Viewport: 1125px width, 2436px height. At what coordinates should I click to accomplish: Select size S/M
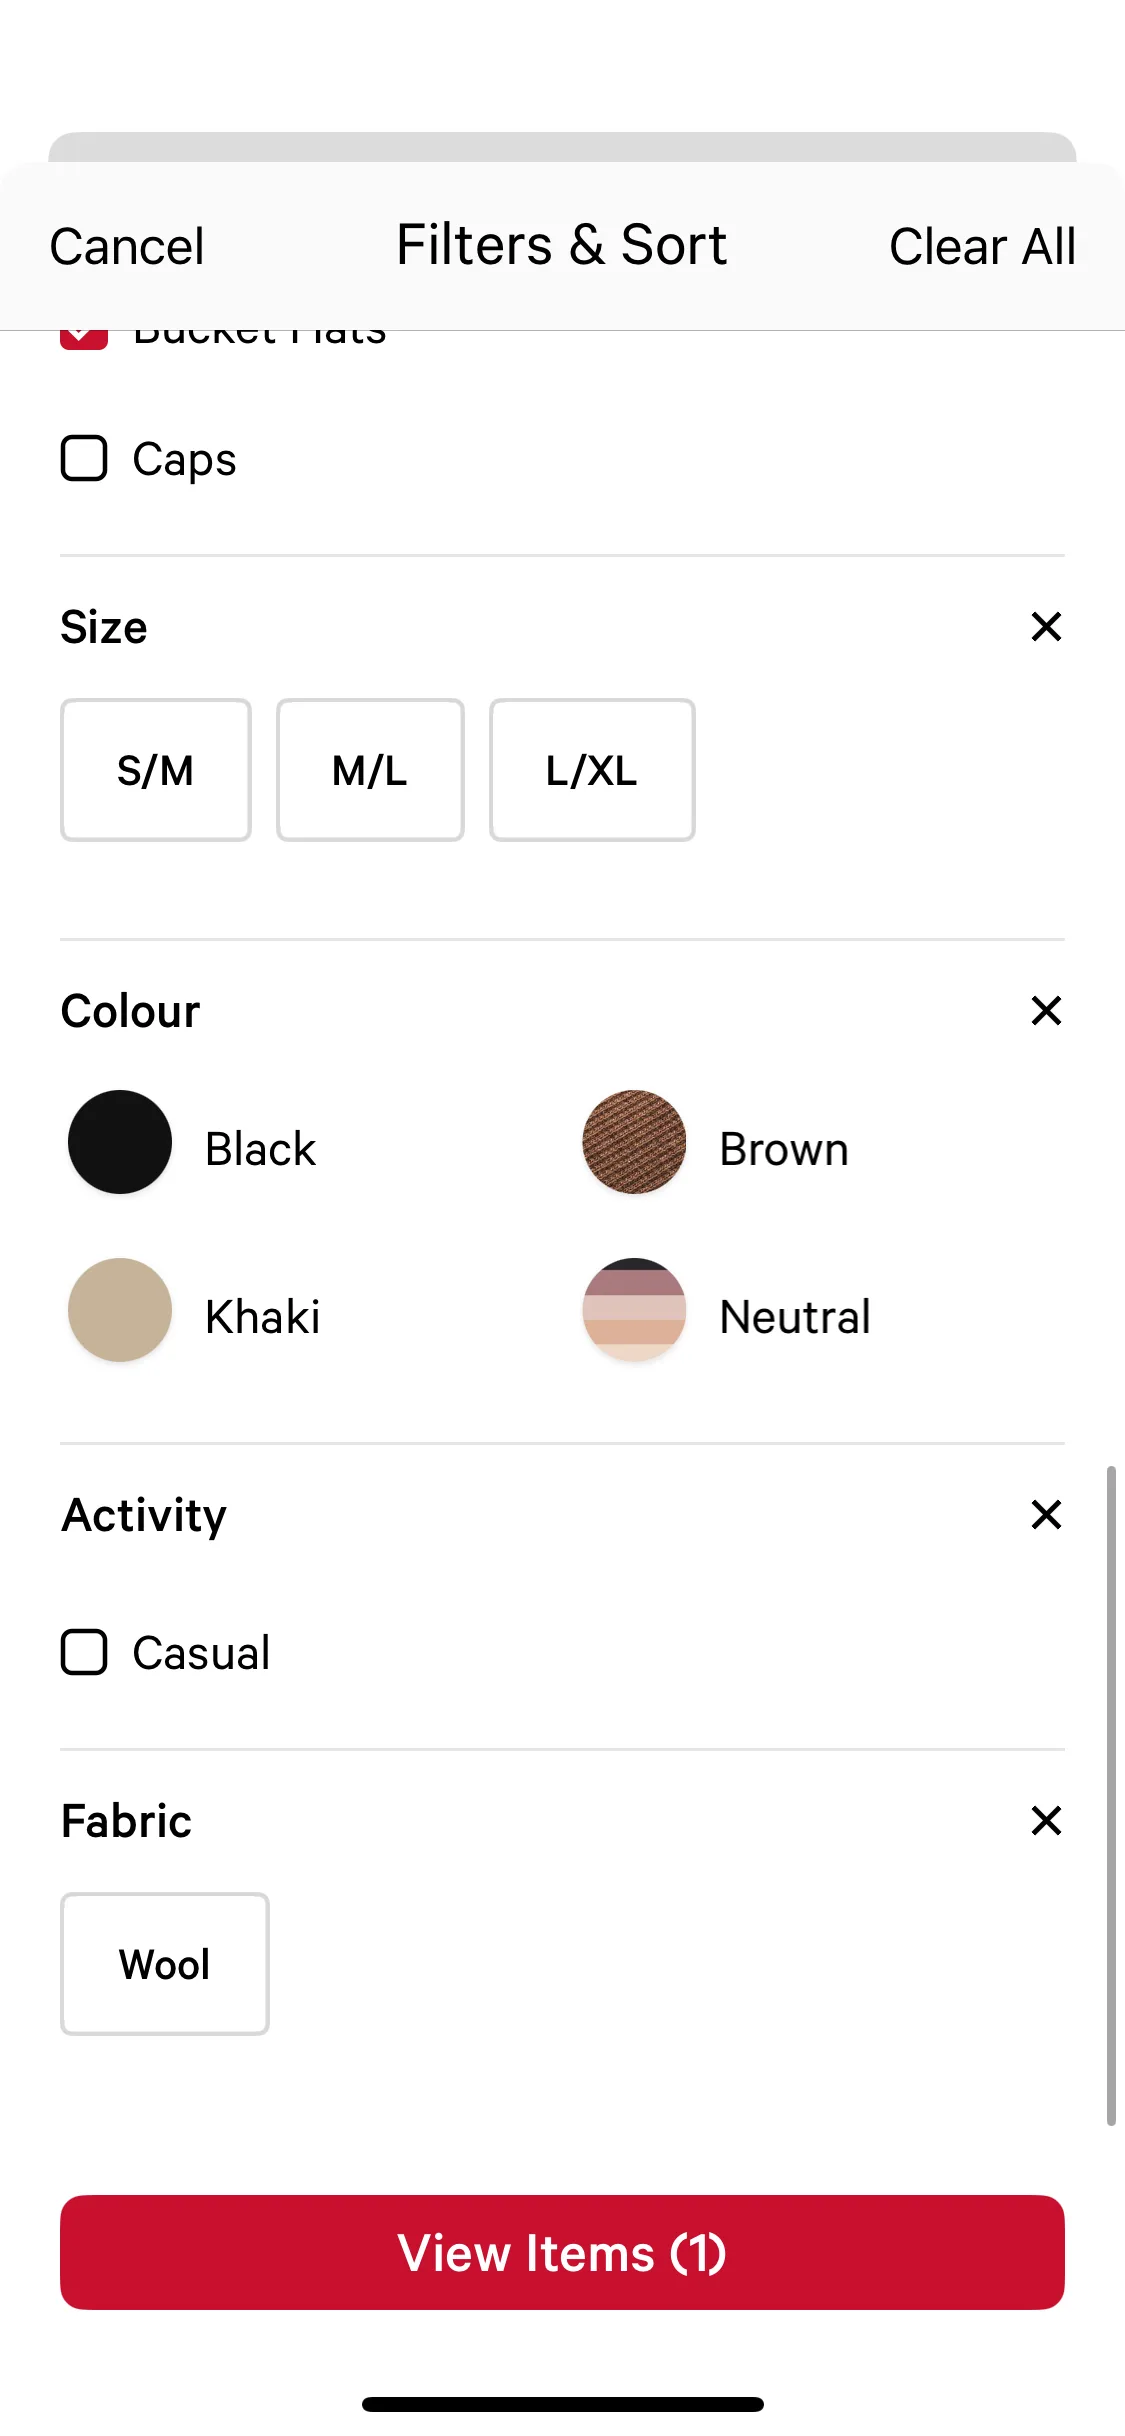coord(155,770)
